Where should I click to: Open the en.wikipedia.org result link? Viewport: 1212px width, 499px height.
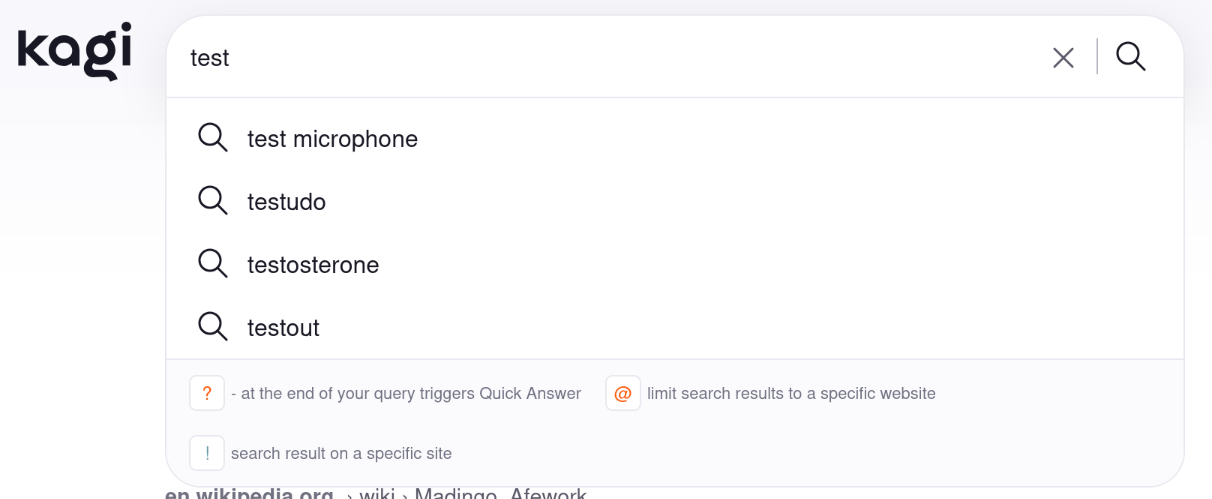click(250, 493)
